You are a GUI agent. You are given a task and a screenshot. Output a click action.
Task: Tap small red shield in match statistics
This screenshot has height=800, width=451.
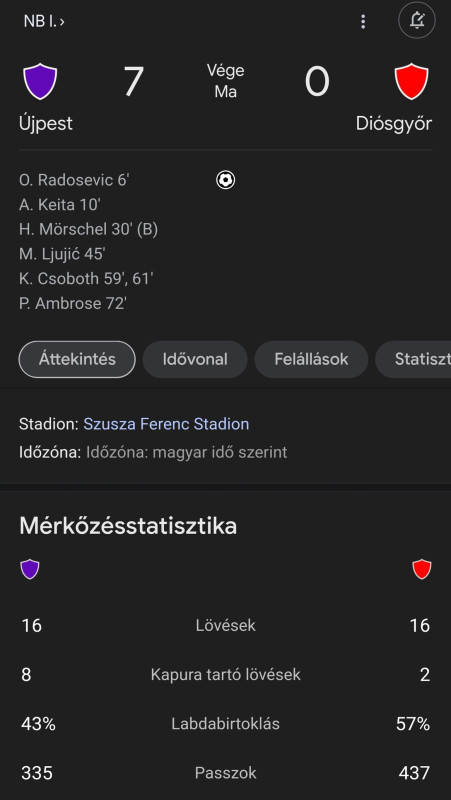(421, 569)
